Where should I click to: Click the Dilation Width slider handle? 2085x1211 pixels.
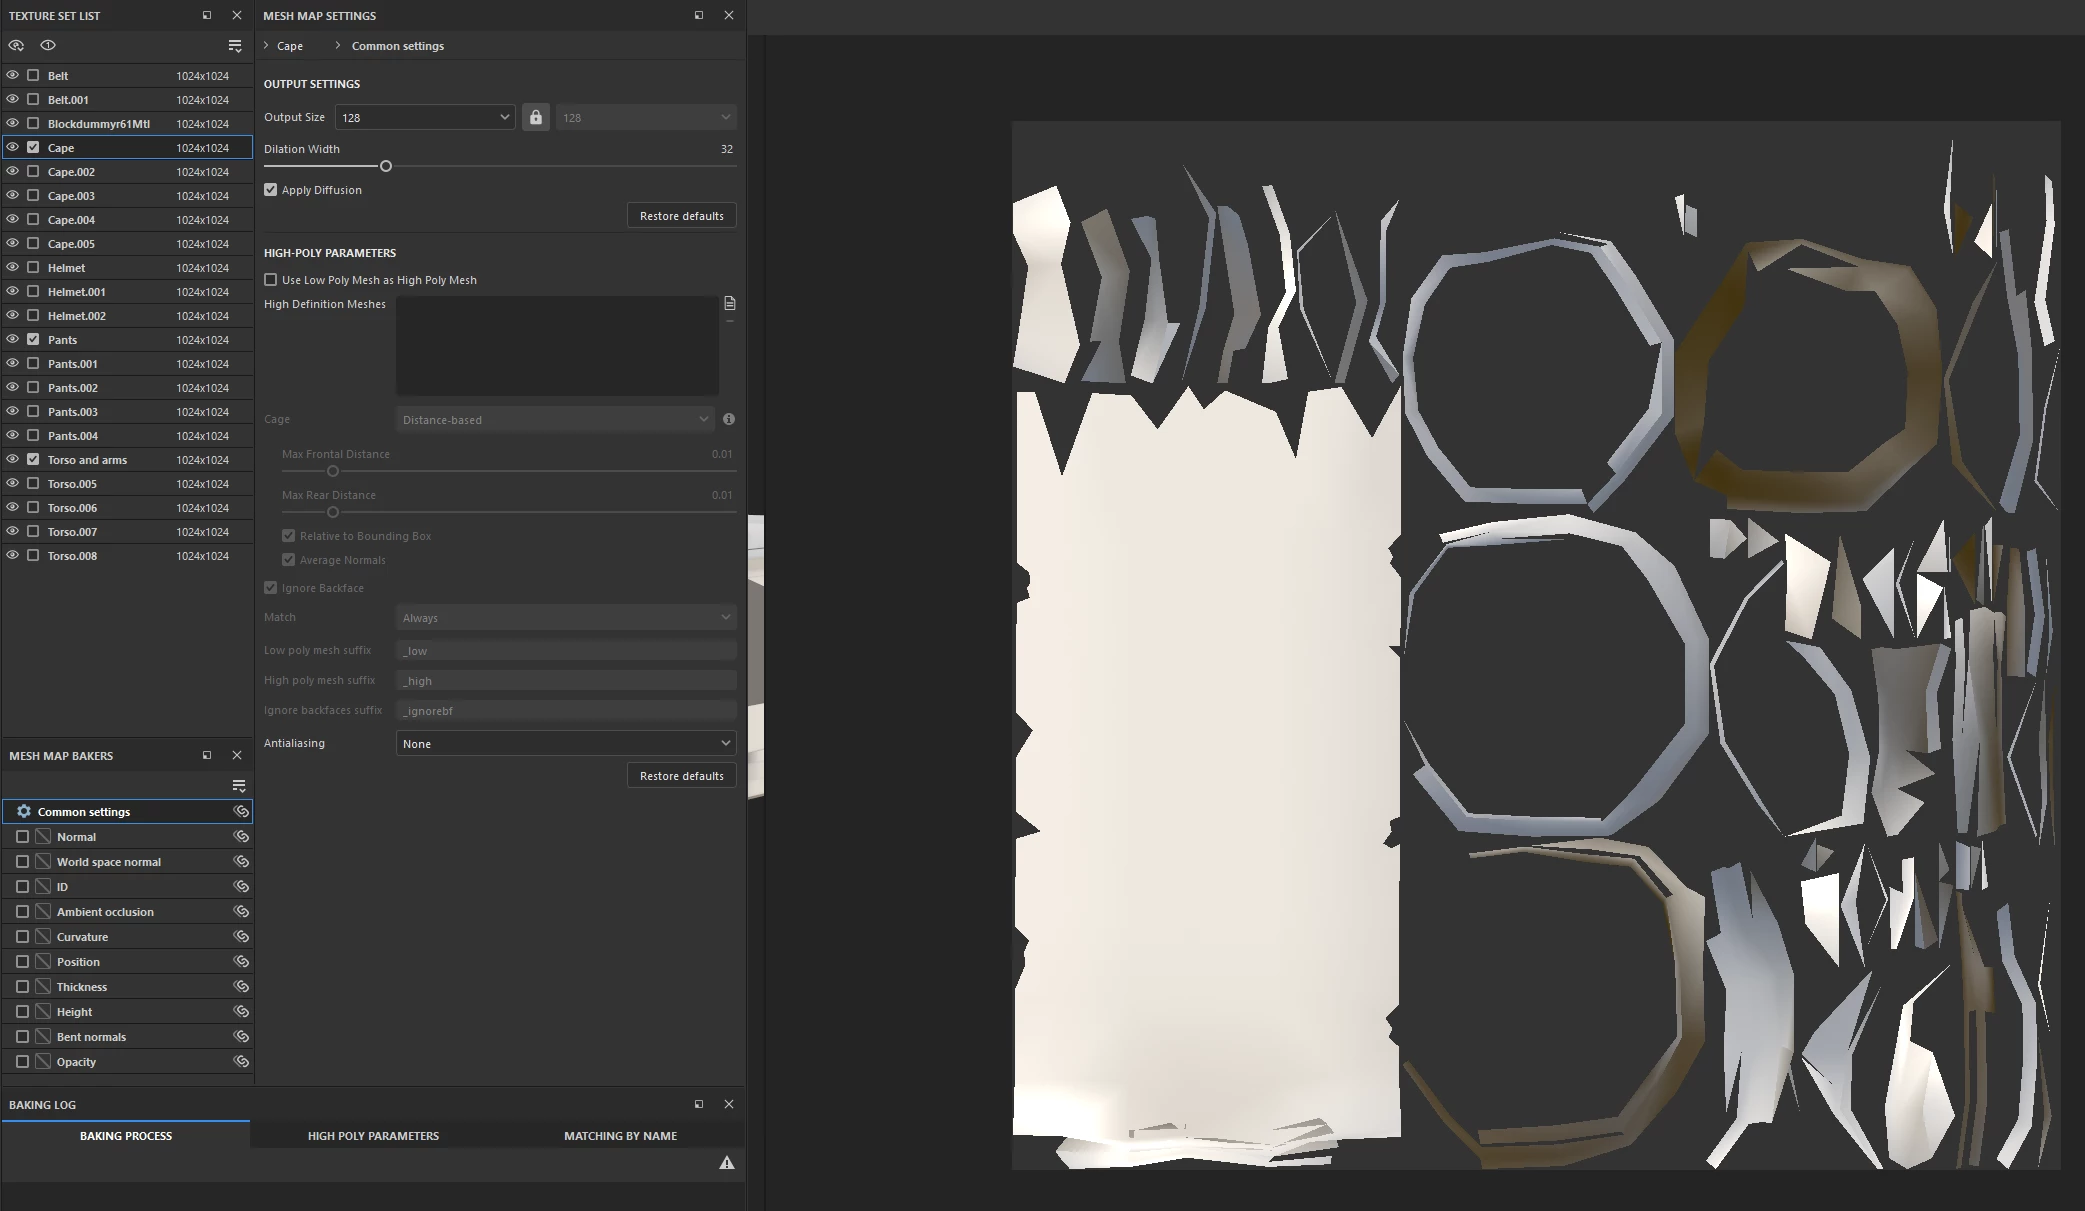click(x=386, y=166)
